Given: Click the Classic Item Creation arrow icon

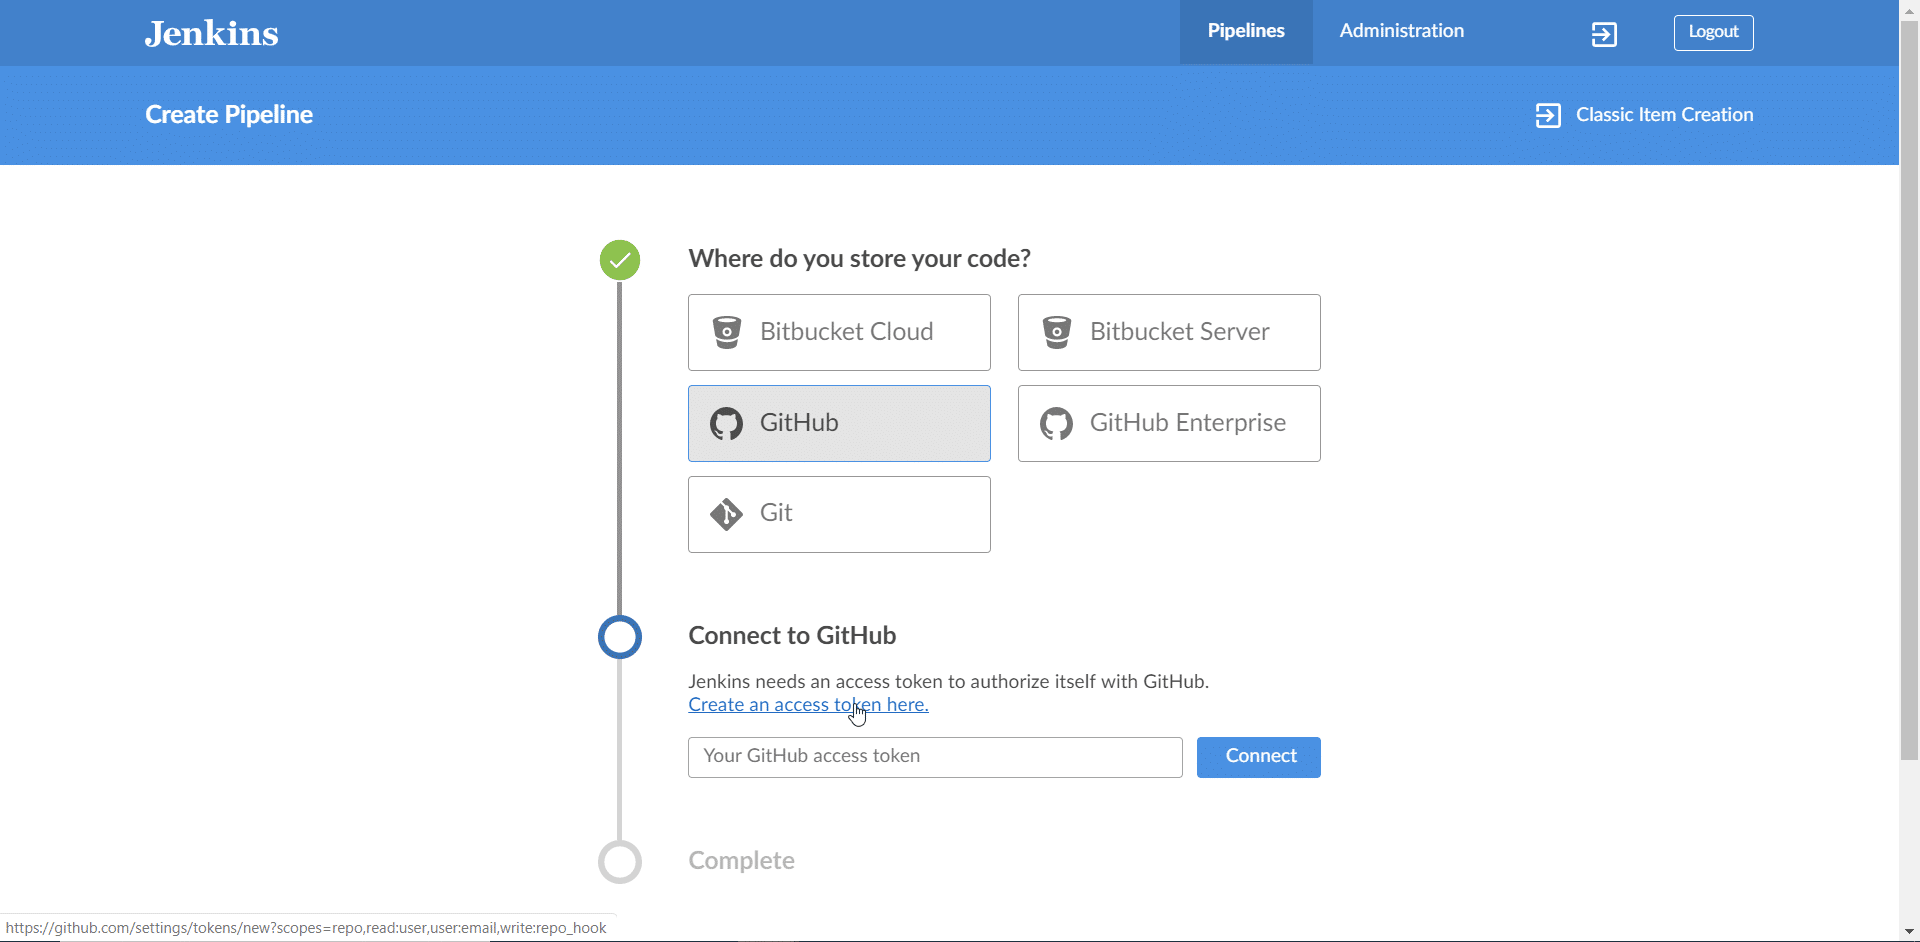Looking at the screenshot, I should coord(1548,116).
